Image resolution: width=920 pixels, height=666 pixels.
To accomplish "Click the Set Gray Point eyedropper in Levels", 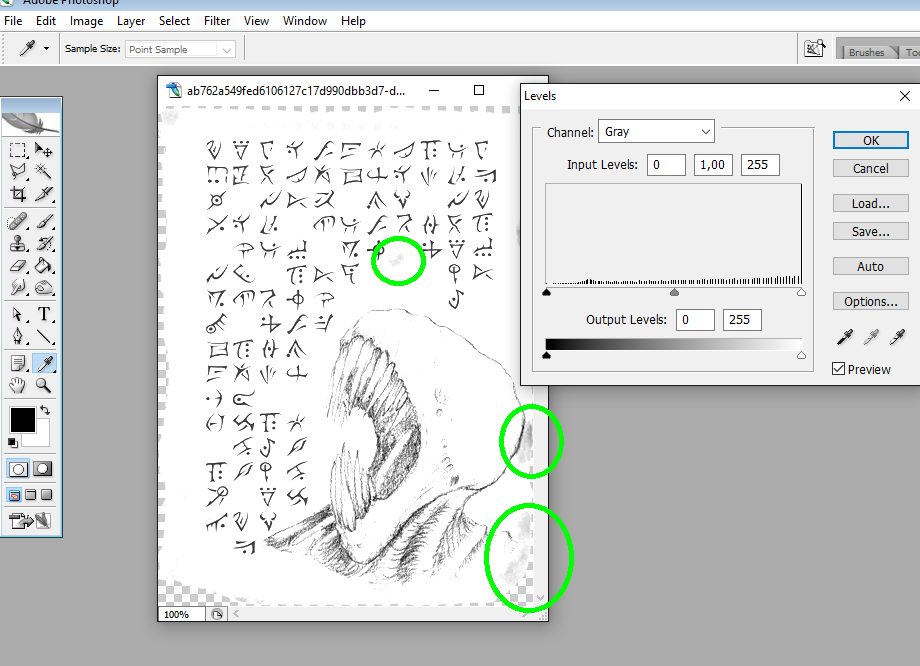I will 871,337.
